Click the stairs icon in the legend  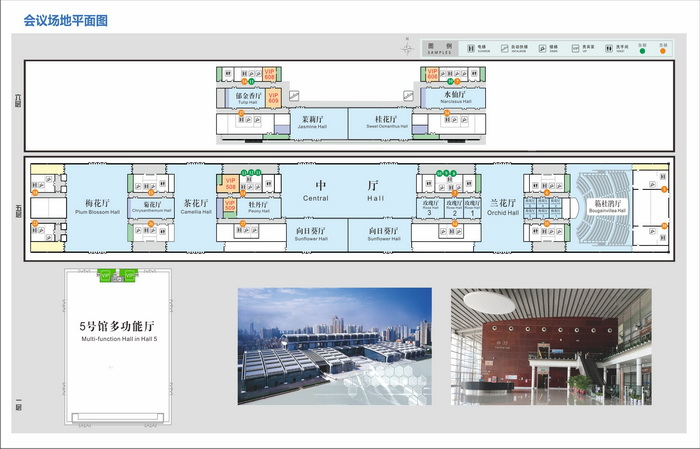[x=542, y=48]
